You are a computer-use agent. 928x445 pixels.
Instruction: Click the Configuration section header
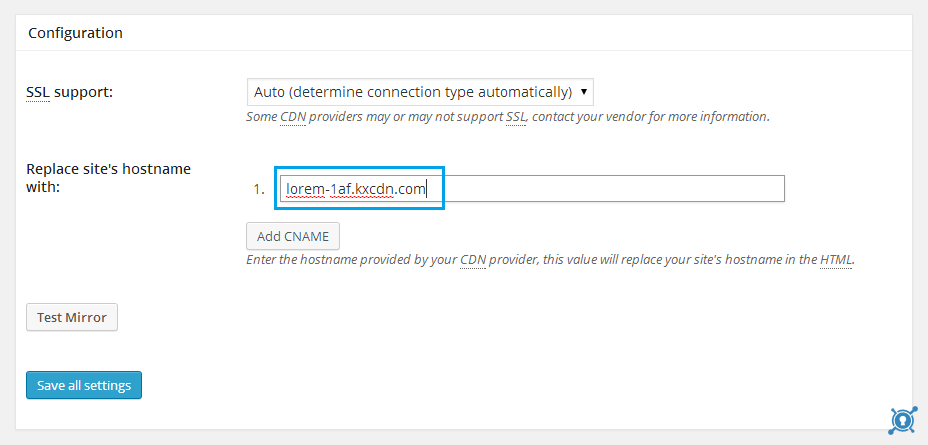click(76, 33)
